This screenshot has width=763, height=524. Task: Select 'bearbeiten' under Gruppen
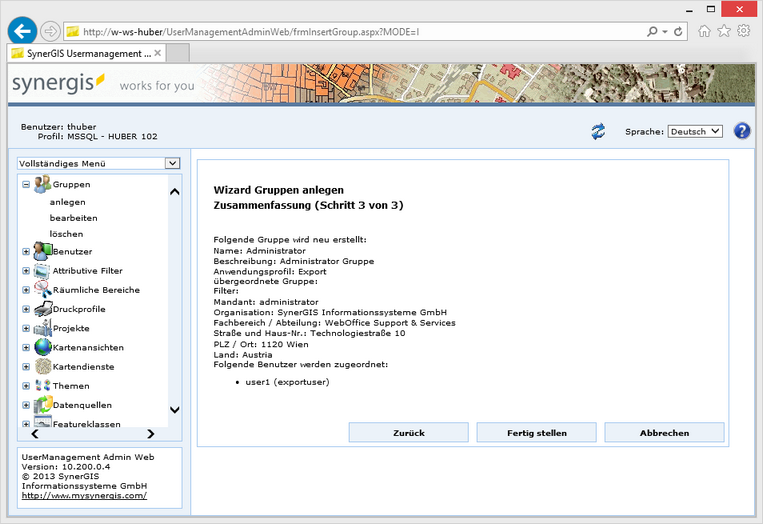pyautogui.click(x=73, y=218)
